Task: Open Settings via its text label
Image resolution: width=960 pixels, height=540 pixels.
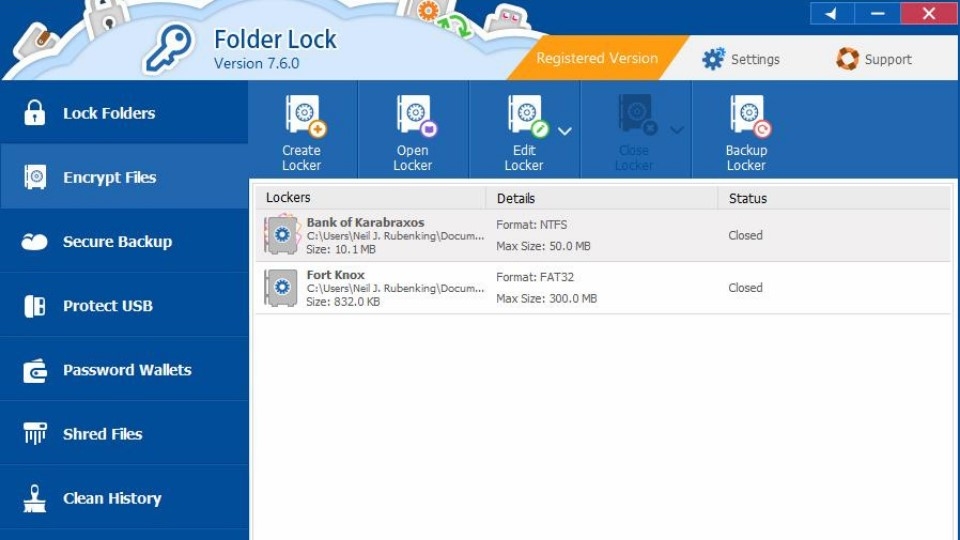Action: click(x=755, y=59)
